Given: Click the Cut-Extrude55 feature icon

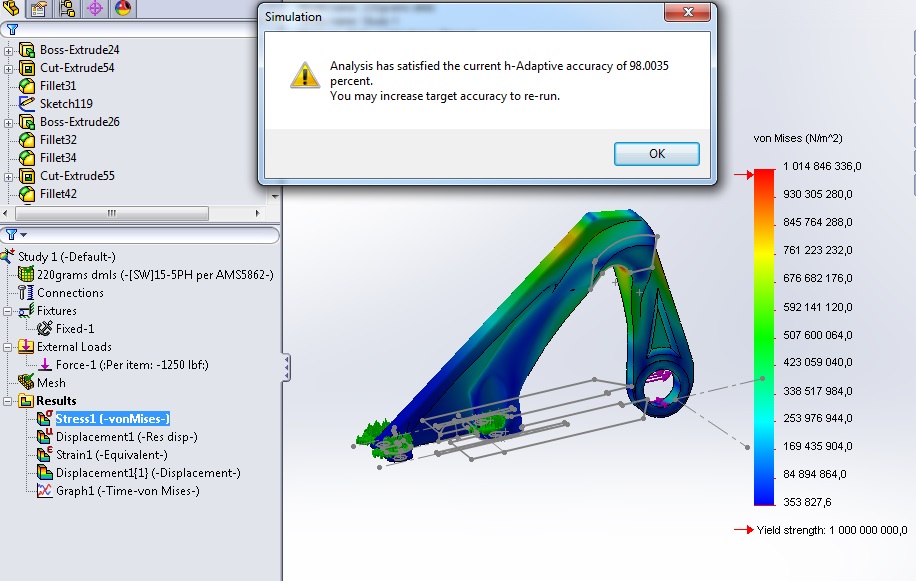Looking at the screenshot, I should click(26, 176).
